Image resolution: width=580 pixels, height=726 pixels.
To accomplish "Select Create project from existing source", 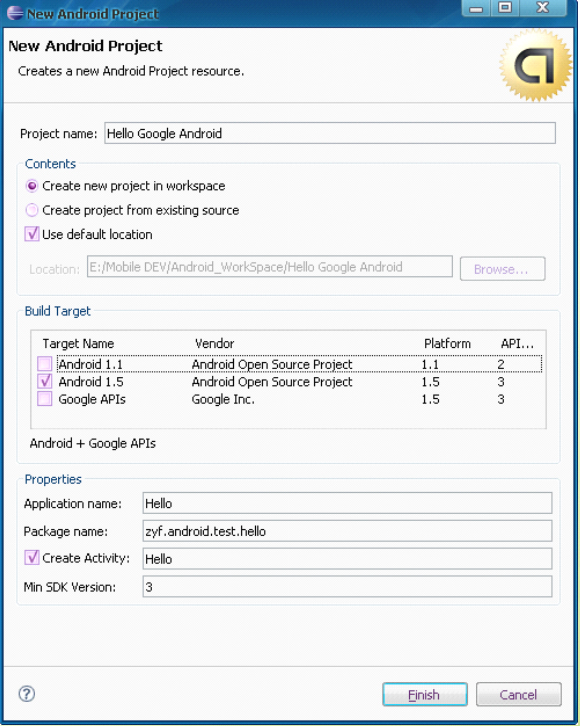I will tap(31, 210).
